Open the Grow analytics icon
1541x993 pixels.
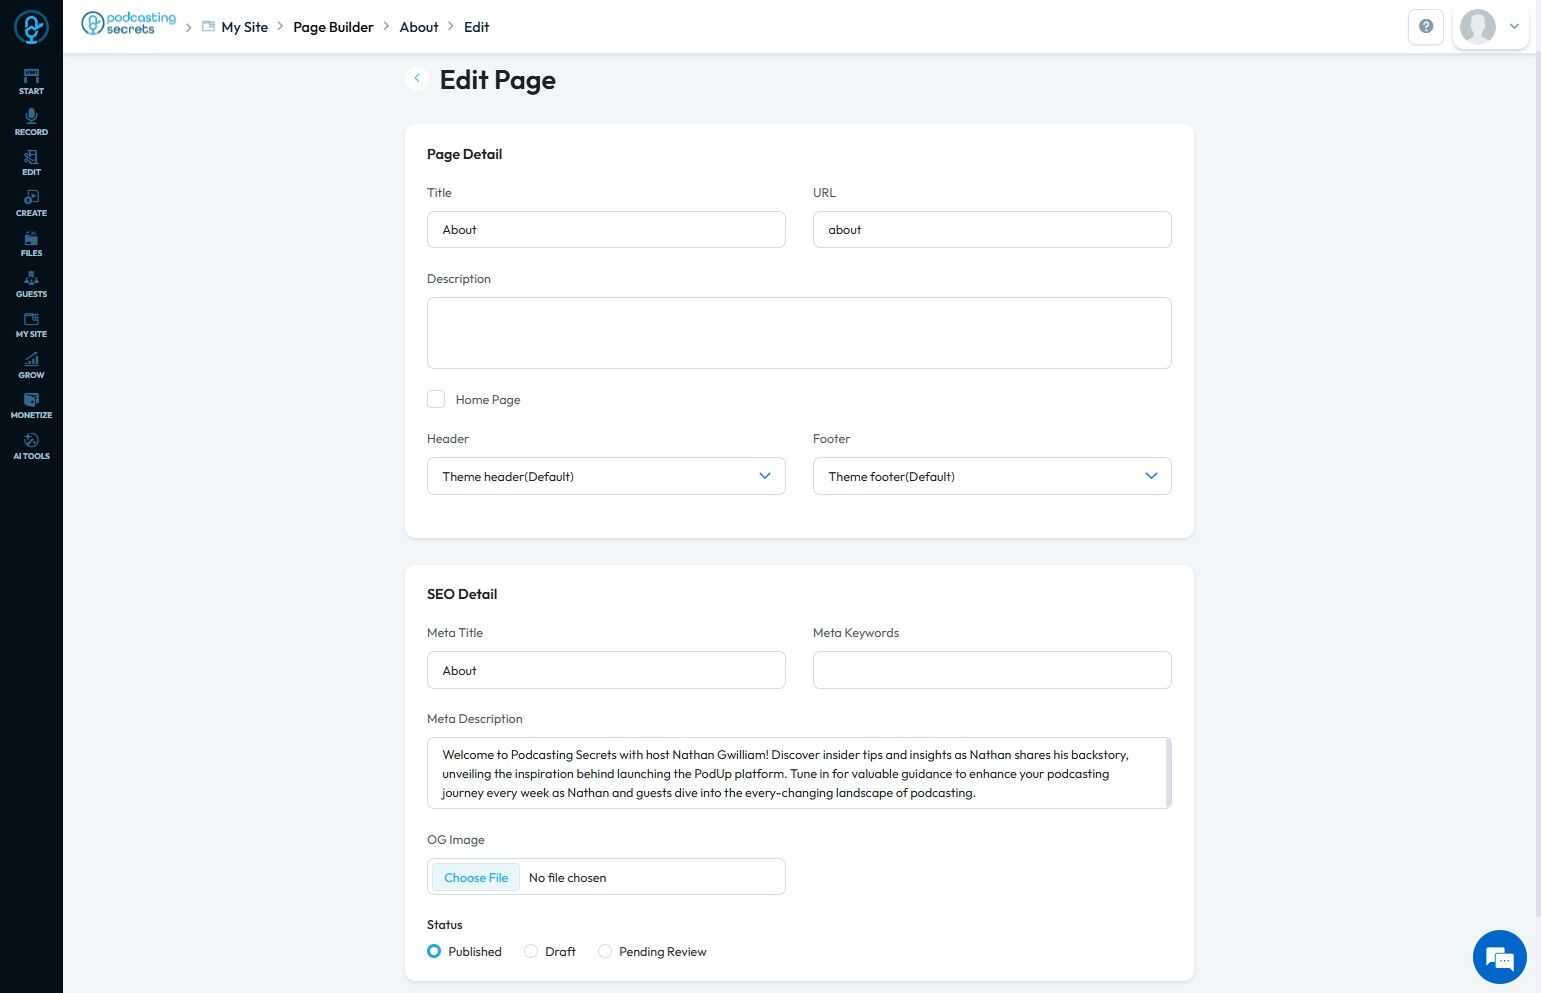31,365
